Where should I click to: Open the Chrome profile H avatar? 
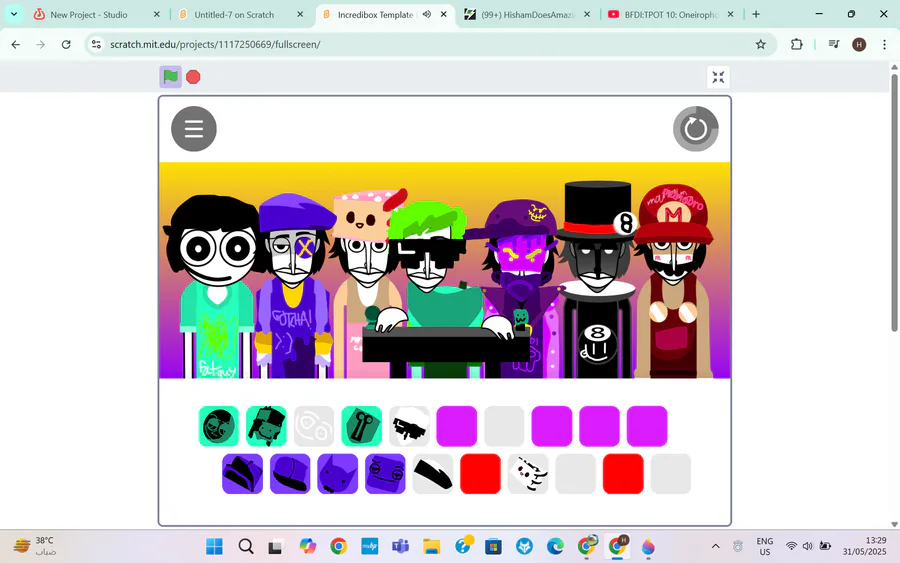(859, 44)
